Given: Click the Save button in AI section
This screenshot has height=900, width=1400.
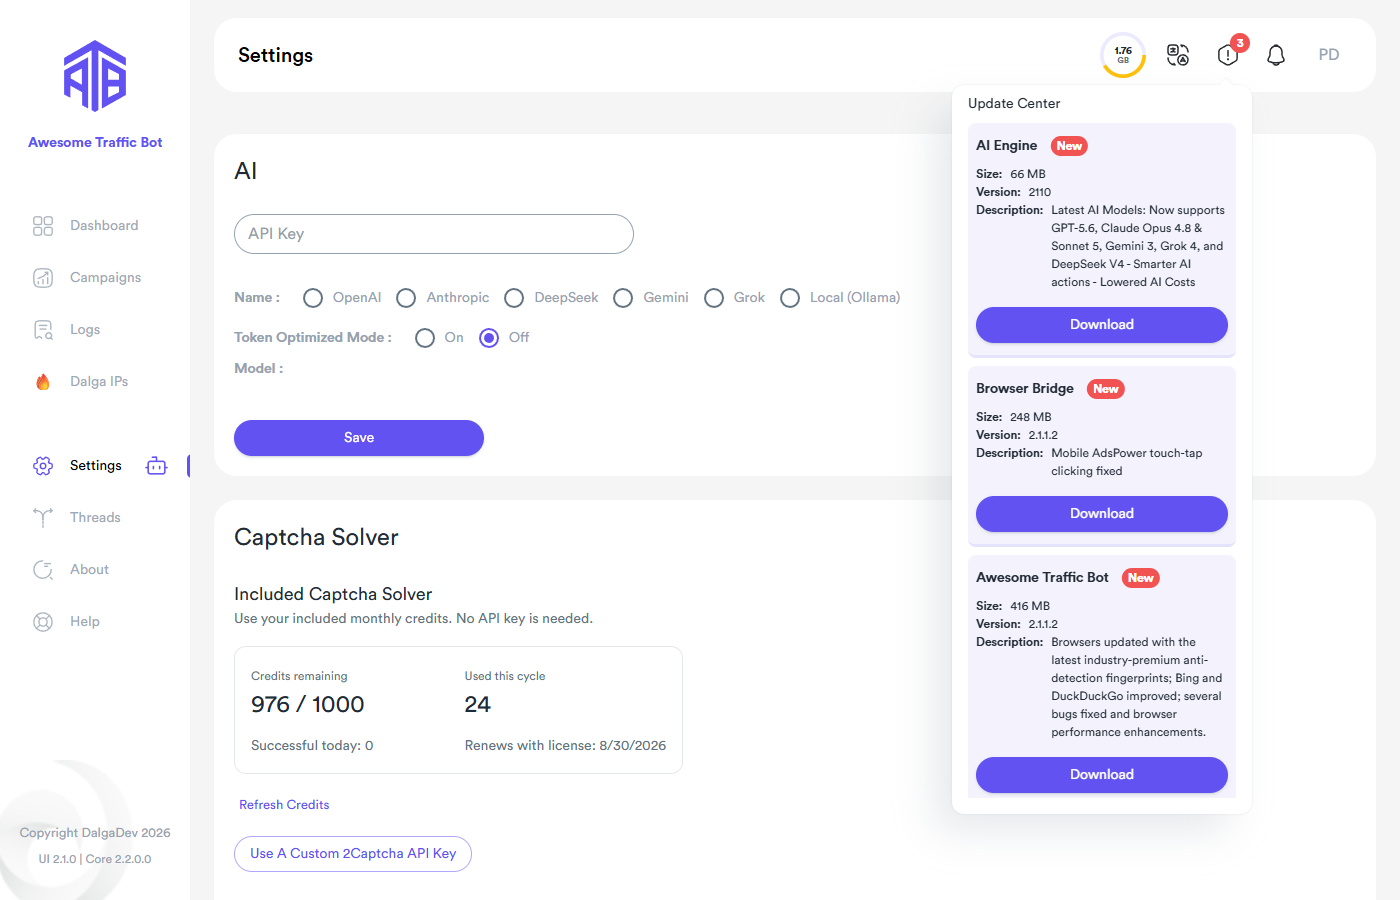Looking at the screenshot, I should 359,438.
